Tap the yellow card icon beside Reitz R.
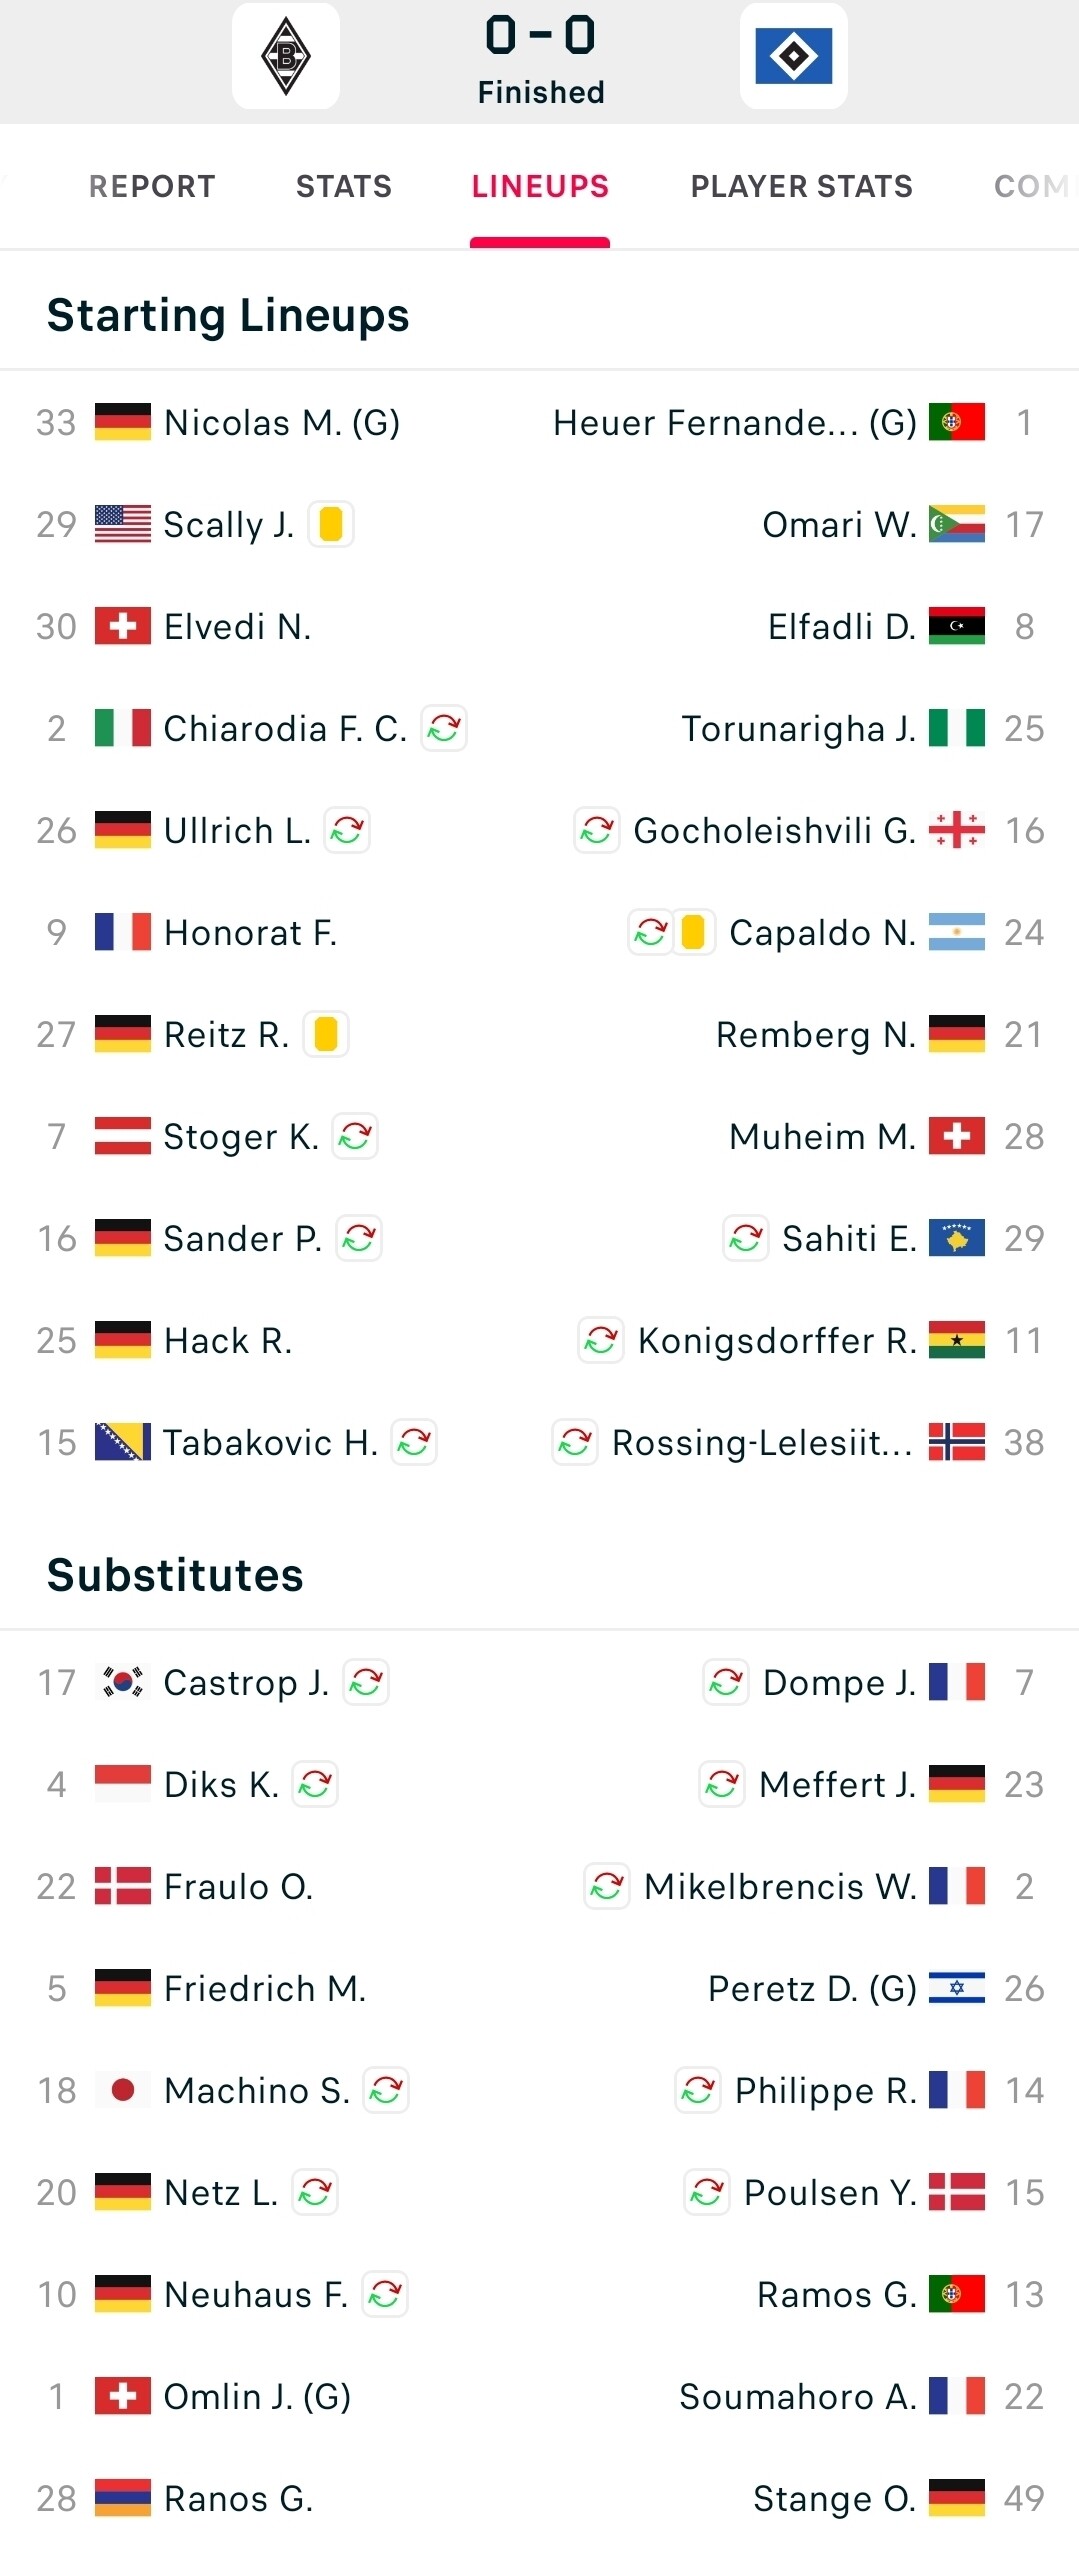The width and height of the screenshot is (1079, 2552). pos(325,1034)
